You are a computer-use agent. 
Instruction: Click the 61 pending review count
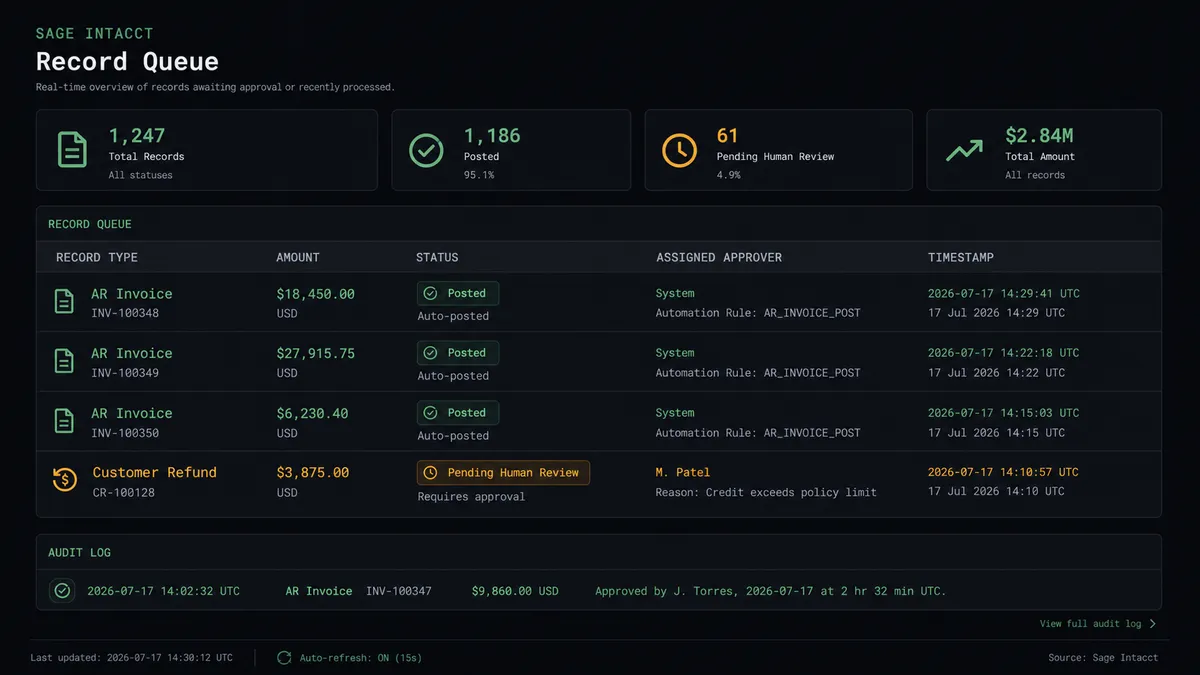tap(728, 136)
